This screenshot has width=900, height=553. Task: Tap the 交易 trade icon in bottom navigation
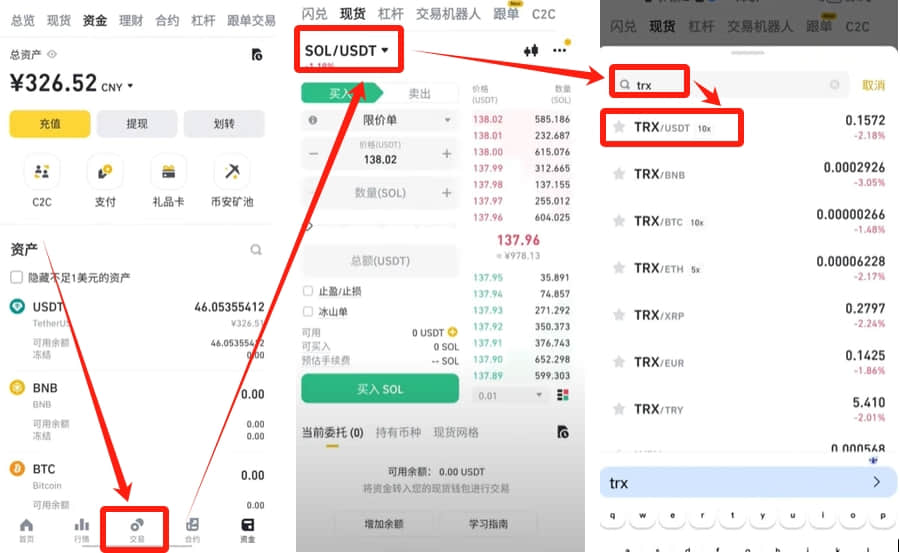coord(137,529)
